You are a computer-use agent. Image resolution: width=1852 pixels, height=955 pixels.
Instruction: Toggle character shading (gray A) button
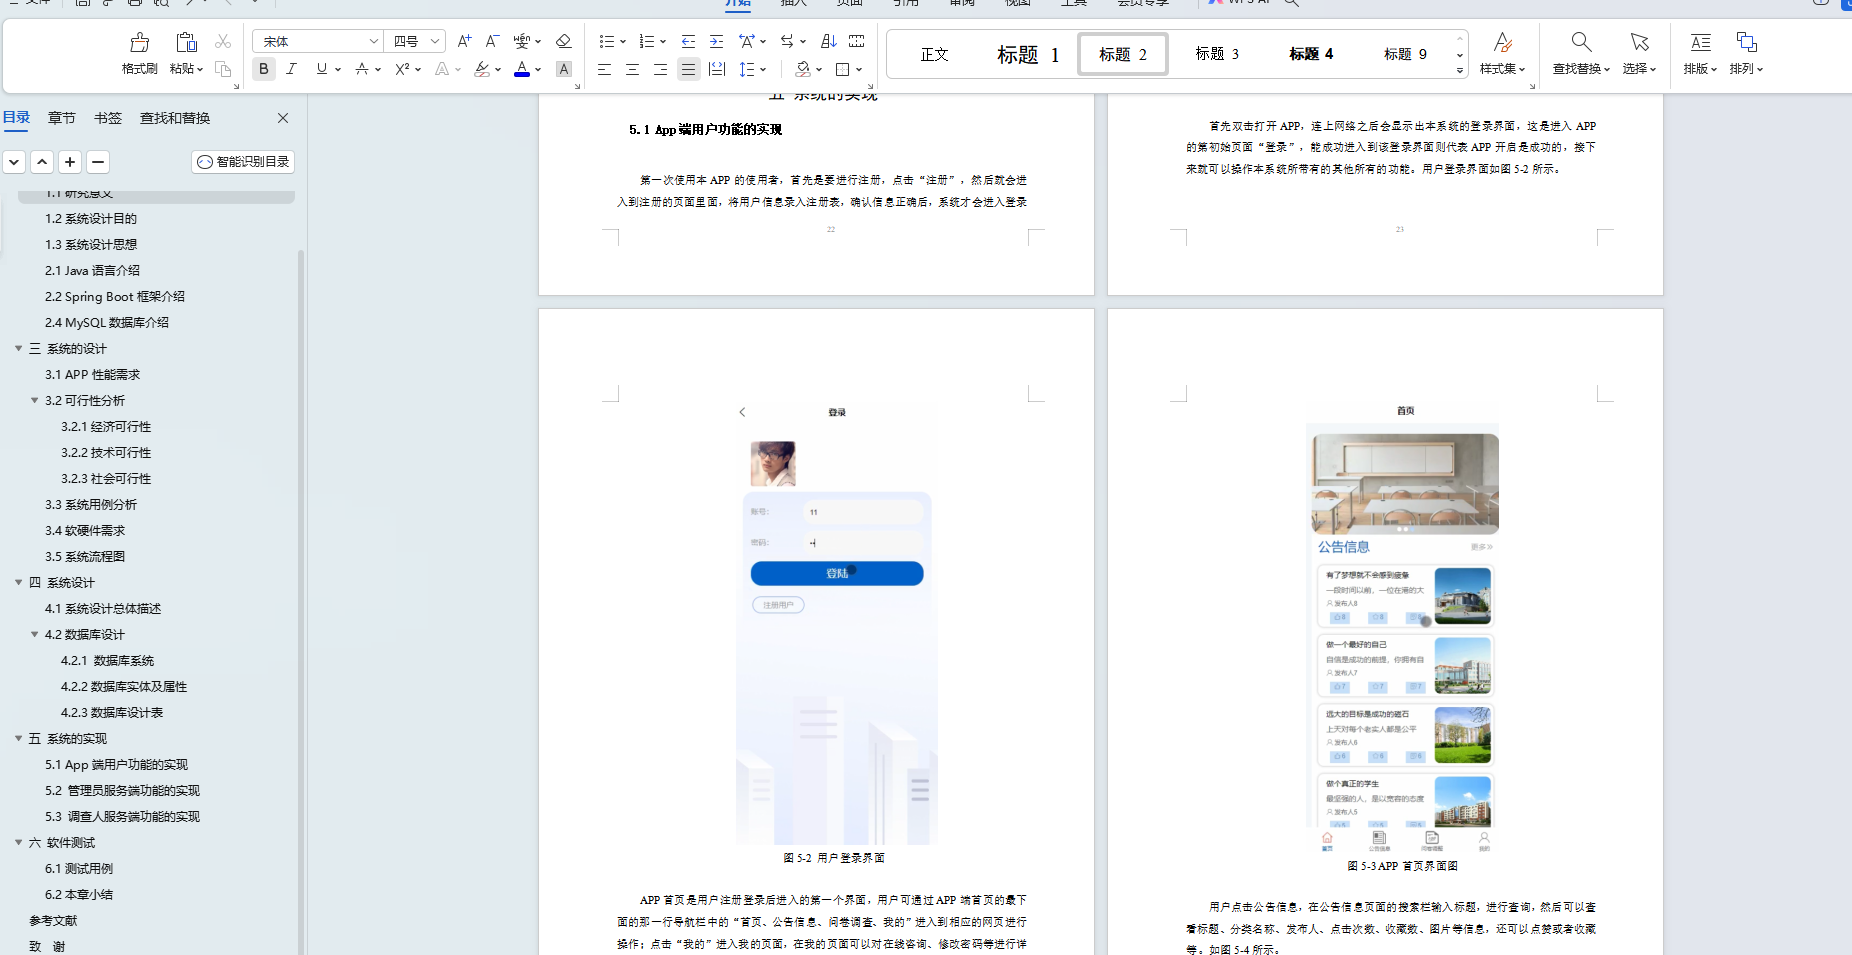[564, 69]
